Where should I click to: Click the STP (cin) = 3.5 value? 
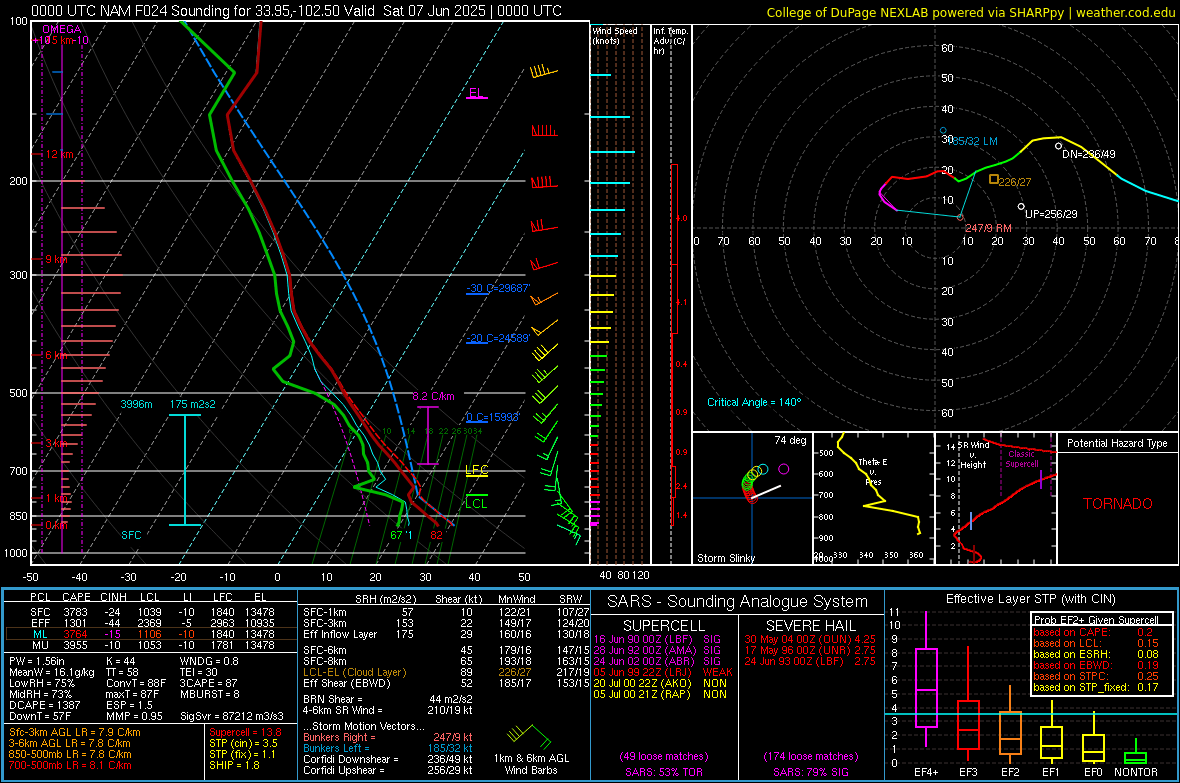click(243, 743)
